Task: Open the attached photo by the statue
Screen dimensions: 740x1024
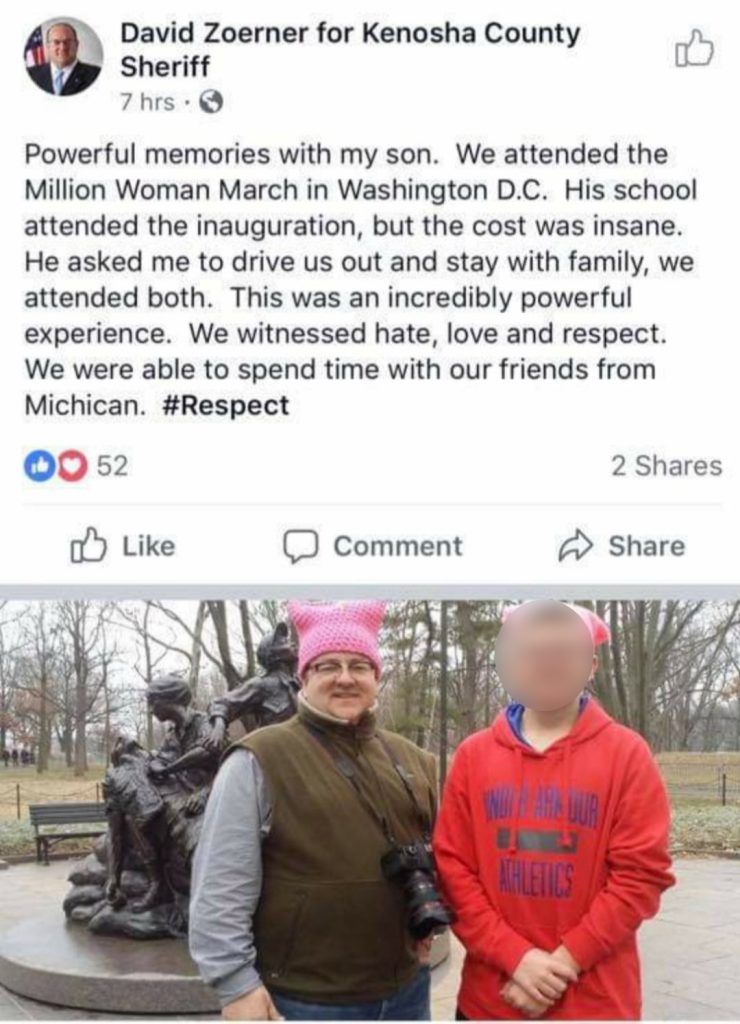Action: (370, 810)
